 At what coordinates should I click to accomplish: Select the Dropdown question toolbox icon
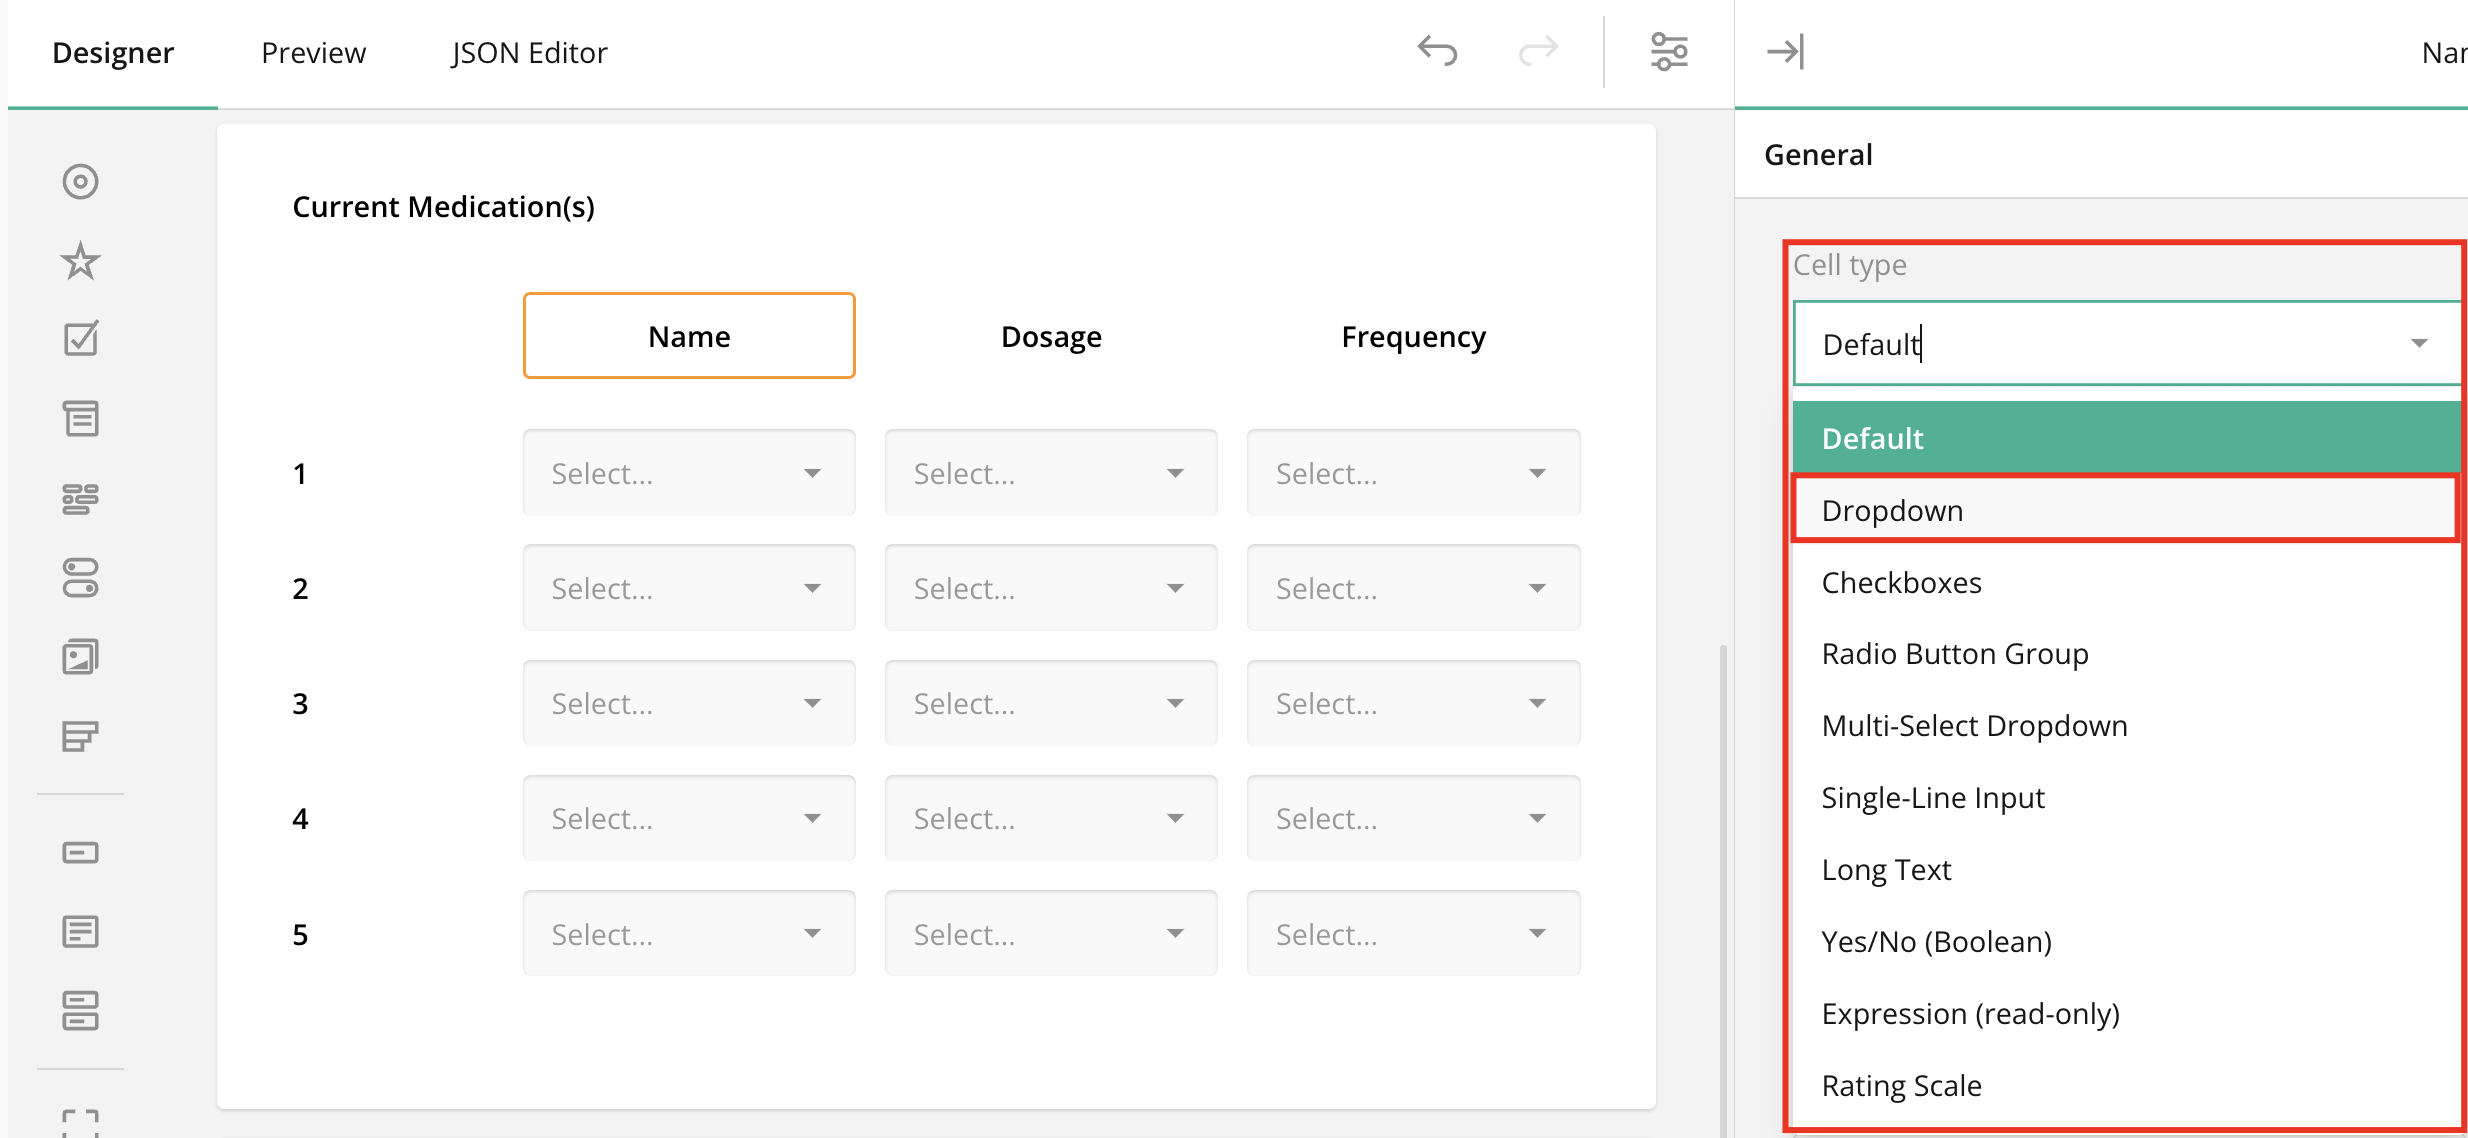(80, 418)
